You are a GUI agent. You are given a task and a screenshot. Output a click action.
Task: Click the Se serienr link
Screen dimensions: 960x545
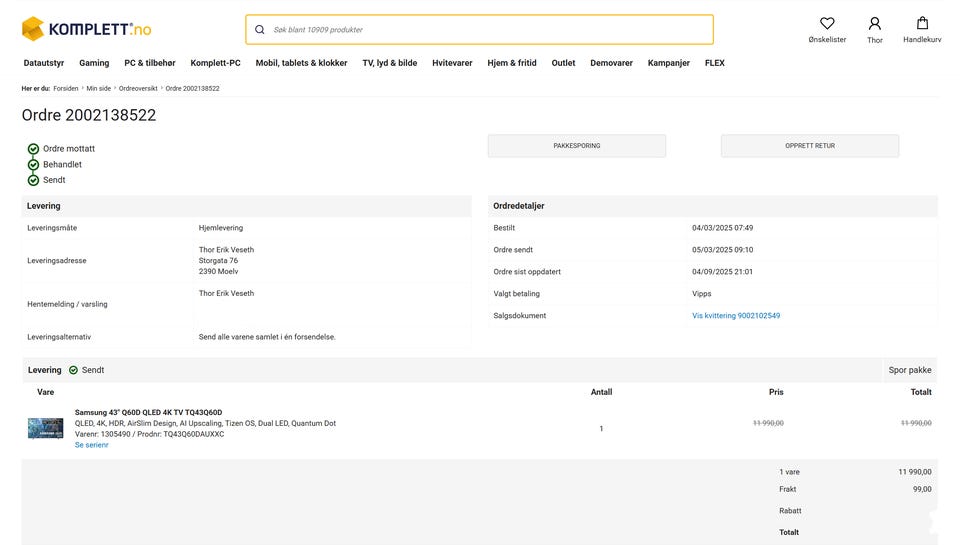pyautogui.click(x=92, y=445)
